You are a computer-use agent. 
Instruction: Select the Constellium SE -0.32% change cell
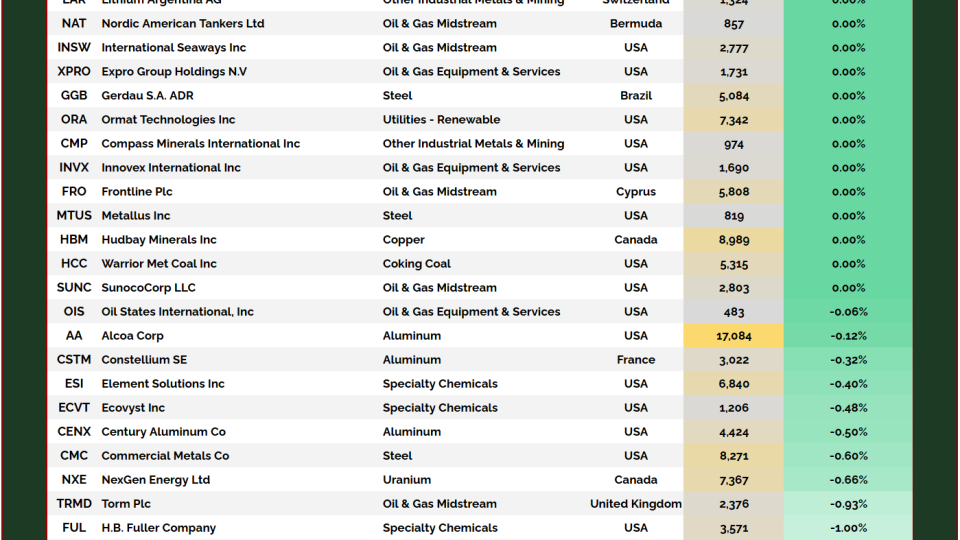(848, 360)
